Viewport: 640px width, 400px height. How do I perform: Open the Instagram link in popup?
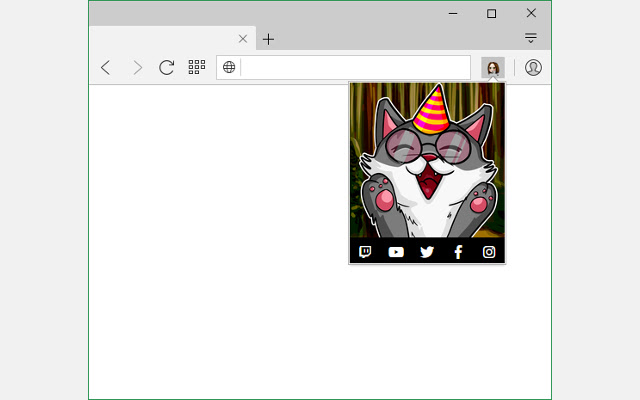(x=489, y=252)
